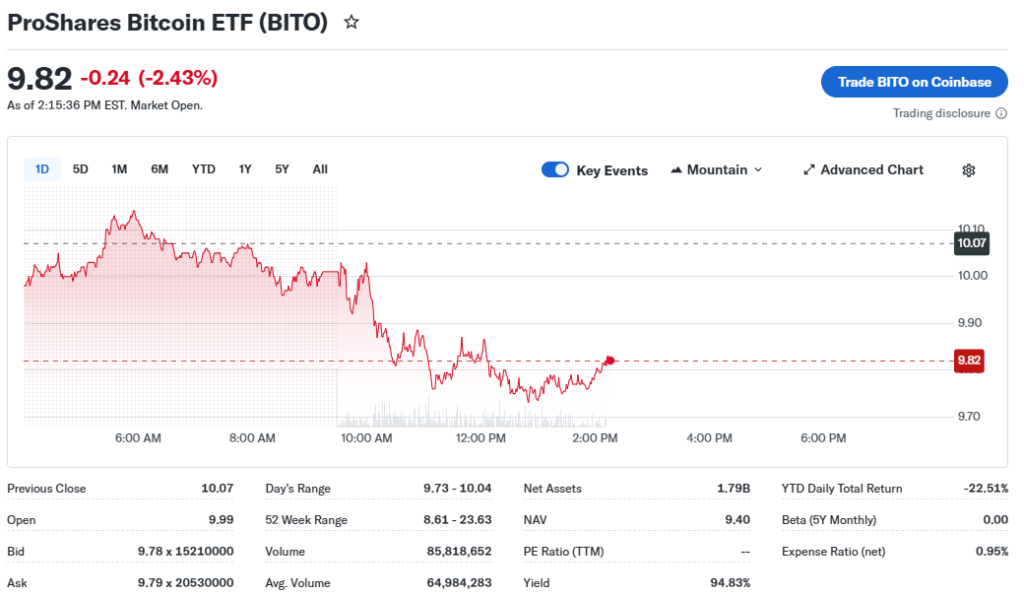Toggle the Key Events switch off
Screen dimensions: 1024x596
(x=555, y=170)
